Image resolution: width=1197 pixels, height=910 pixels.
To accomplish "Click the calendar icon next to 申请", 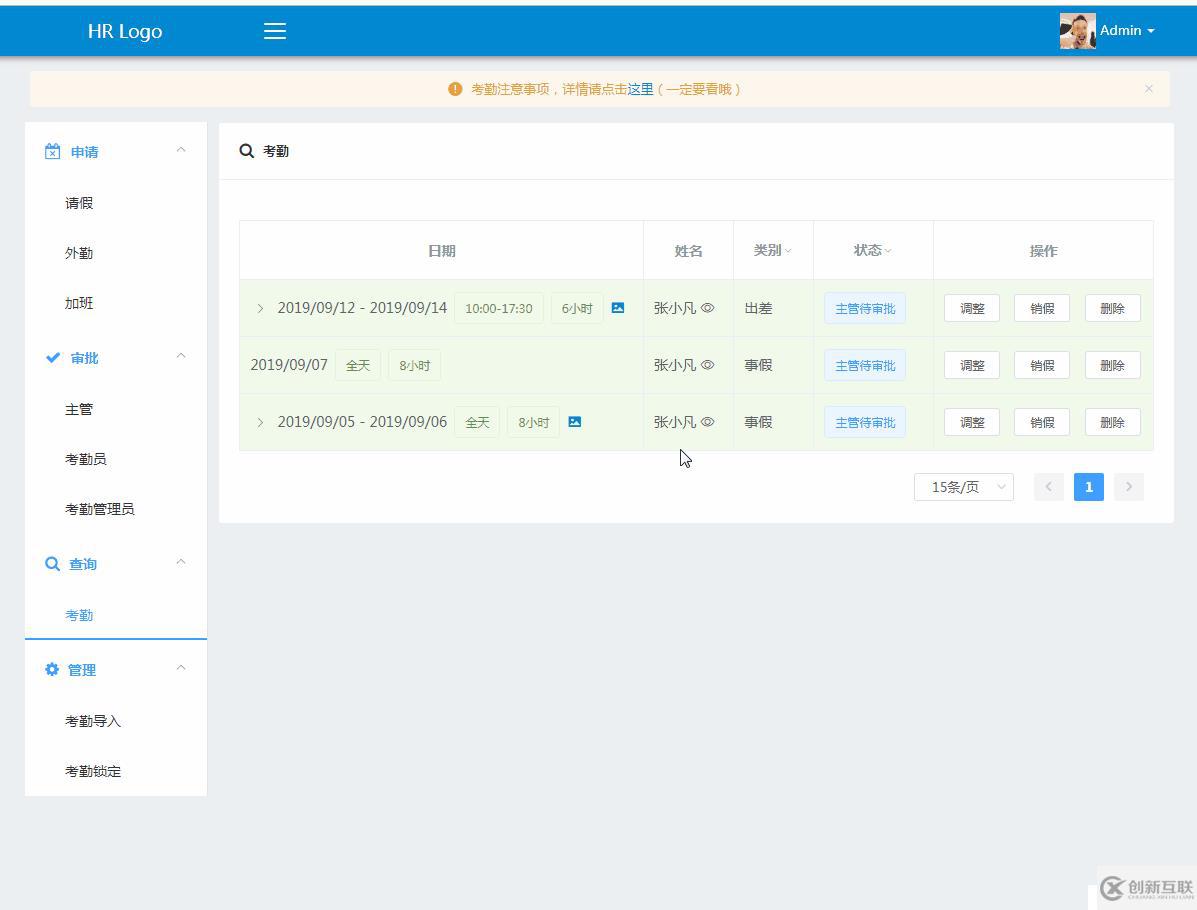I will pos(52,152).
